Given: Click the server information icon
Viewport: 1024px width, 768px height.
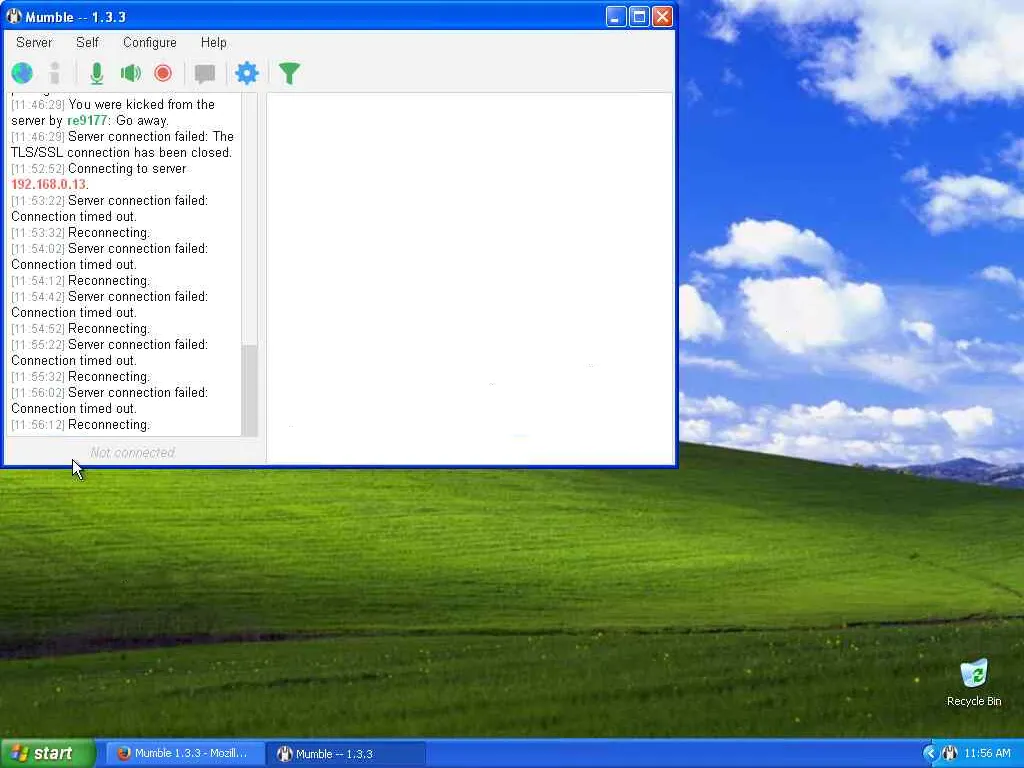Looking at the screenshot, I should click(55, 73).
